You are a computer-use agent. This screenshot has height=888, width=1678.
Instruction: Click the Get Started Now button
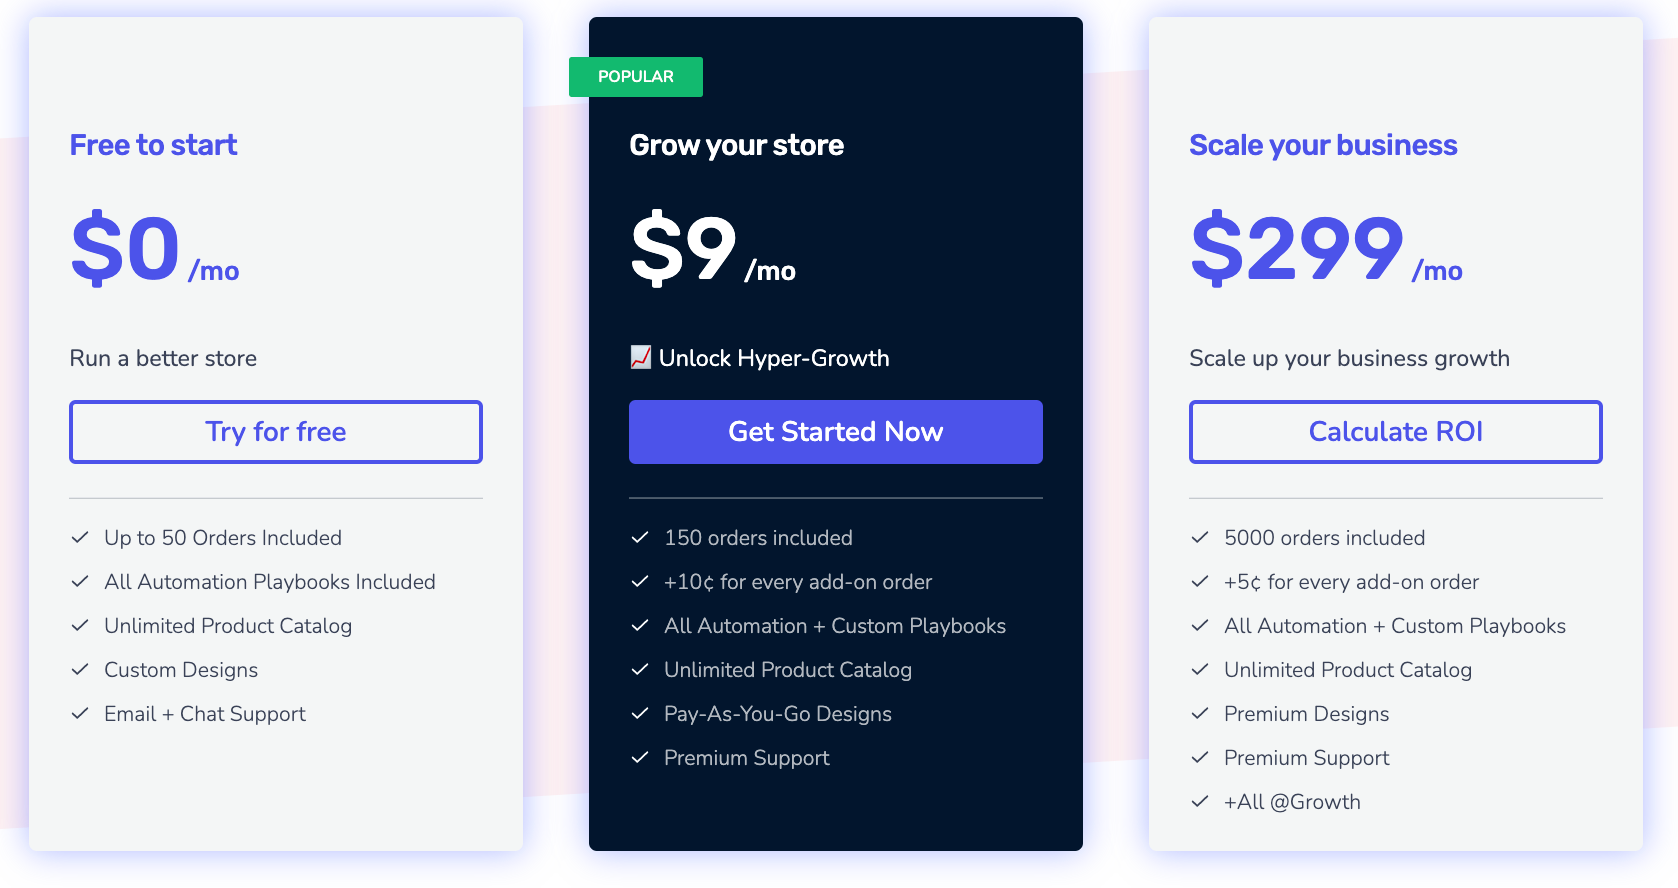(x=836, y=432)
